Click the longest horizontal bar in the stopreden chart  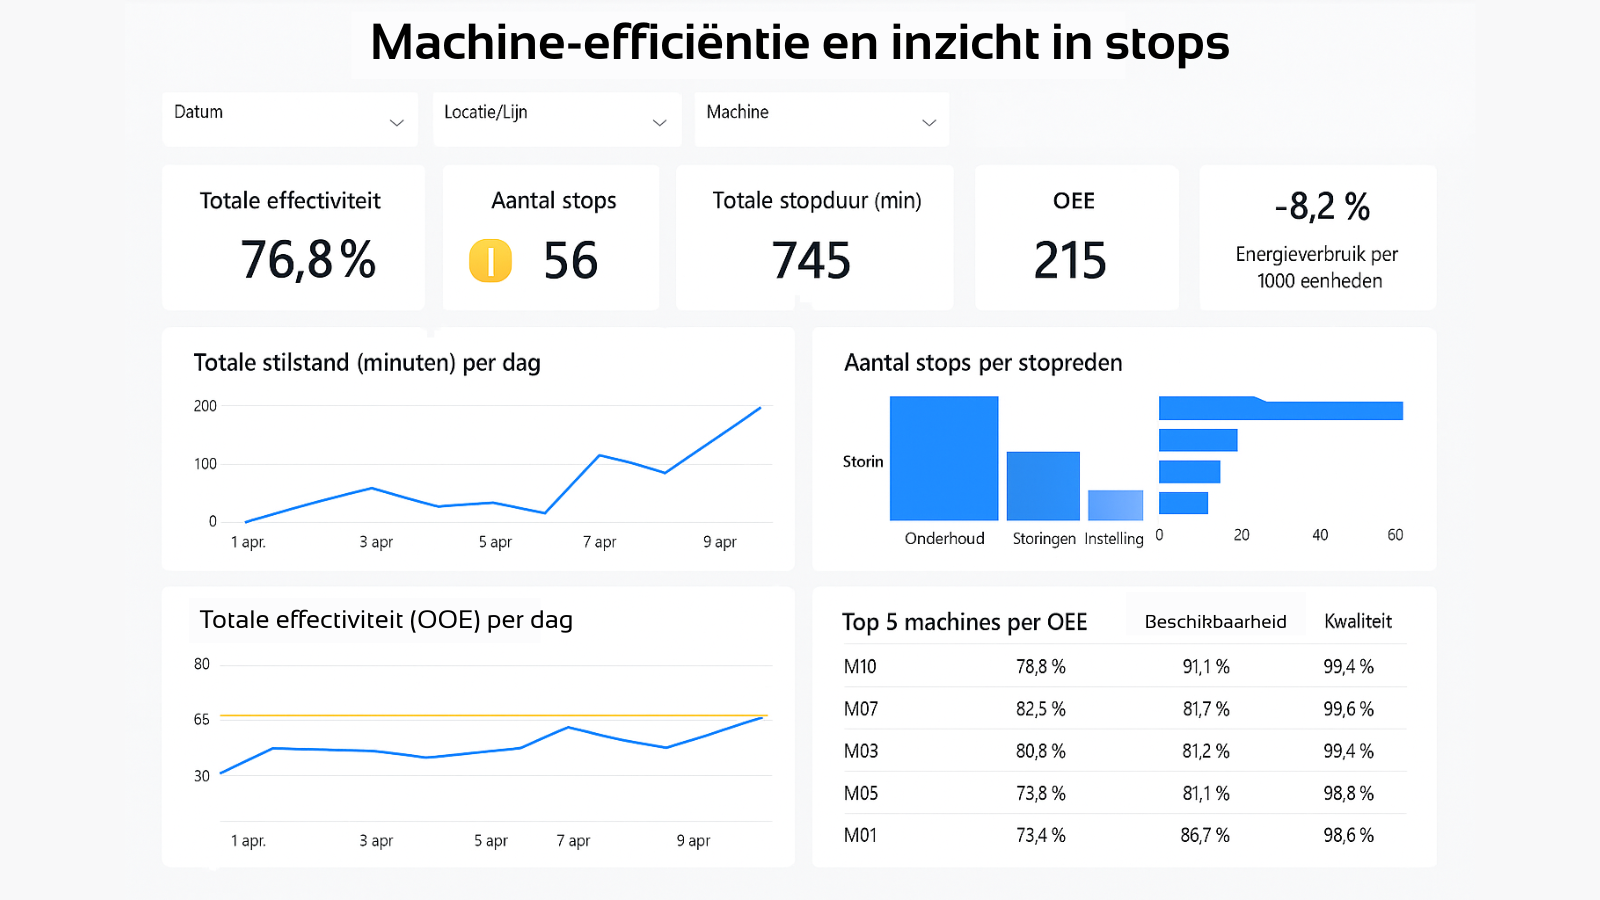point(1281,409)
